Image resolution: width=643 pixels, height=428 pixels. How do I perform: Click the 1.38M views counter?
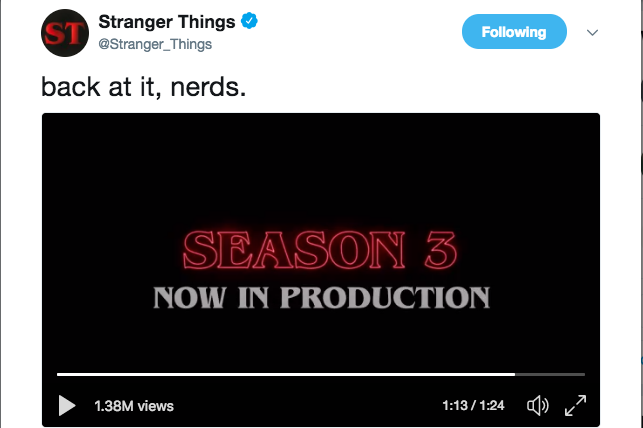pos(134,406)
